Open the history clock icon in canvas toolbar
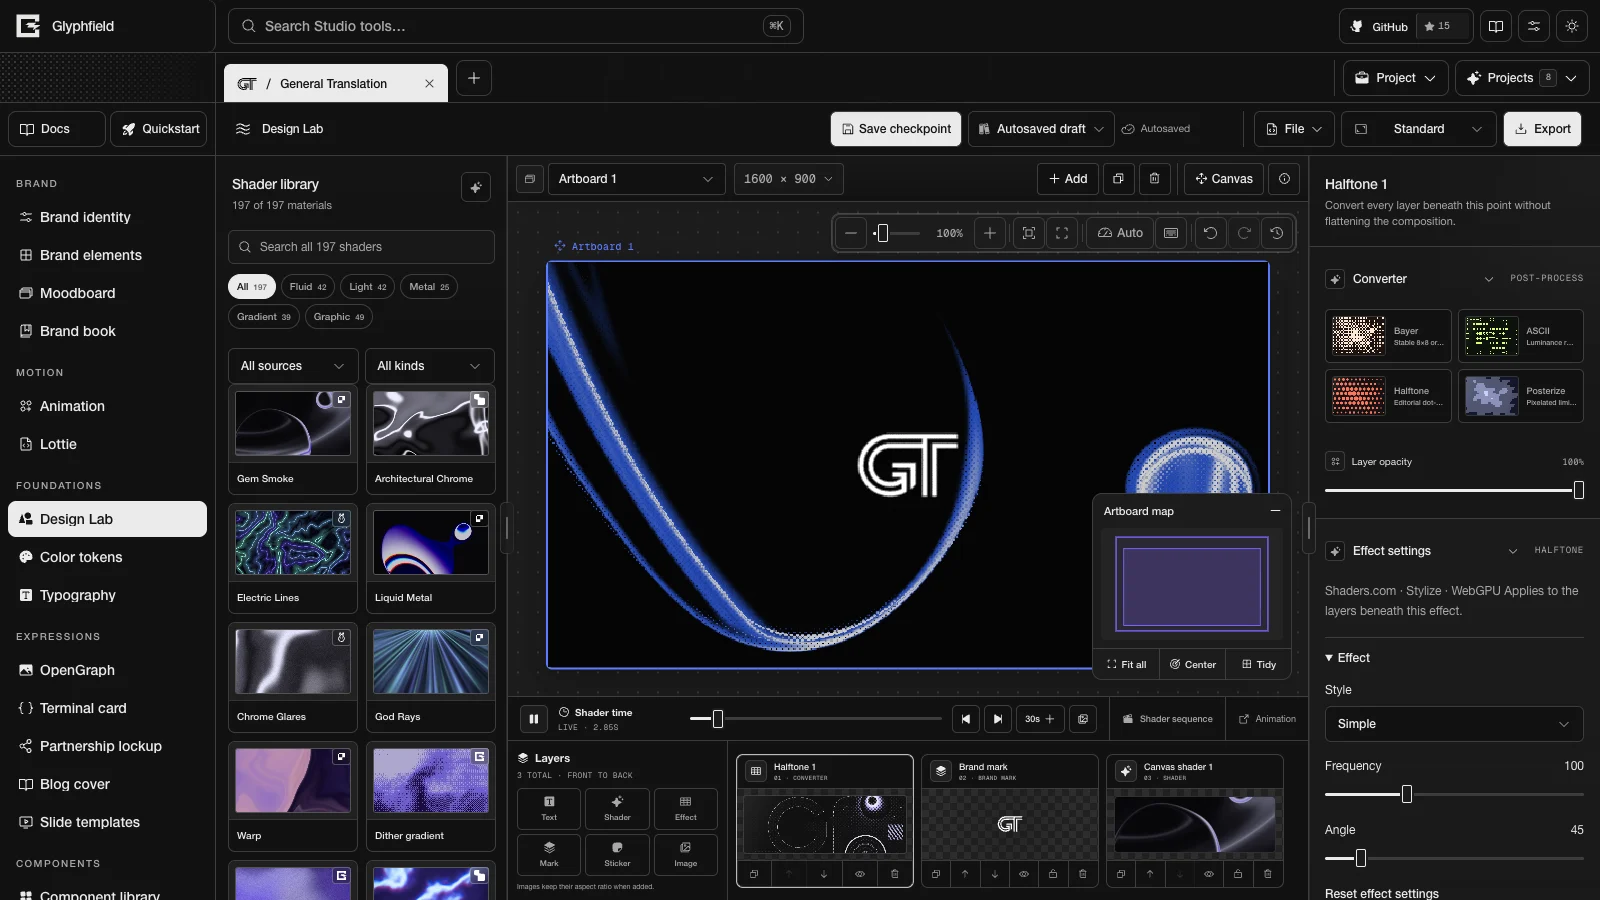Viewport: 1600px width, 900px height. [x=1277, y=233]
